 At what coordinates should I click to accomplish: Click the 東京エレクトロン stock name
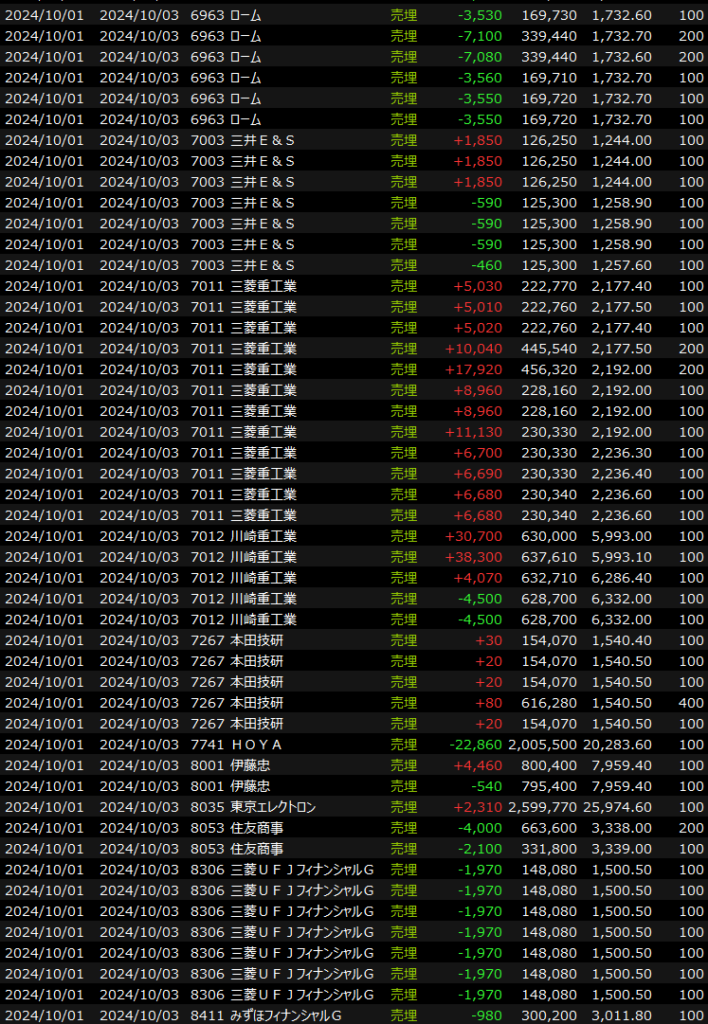tap(273, 807)
